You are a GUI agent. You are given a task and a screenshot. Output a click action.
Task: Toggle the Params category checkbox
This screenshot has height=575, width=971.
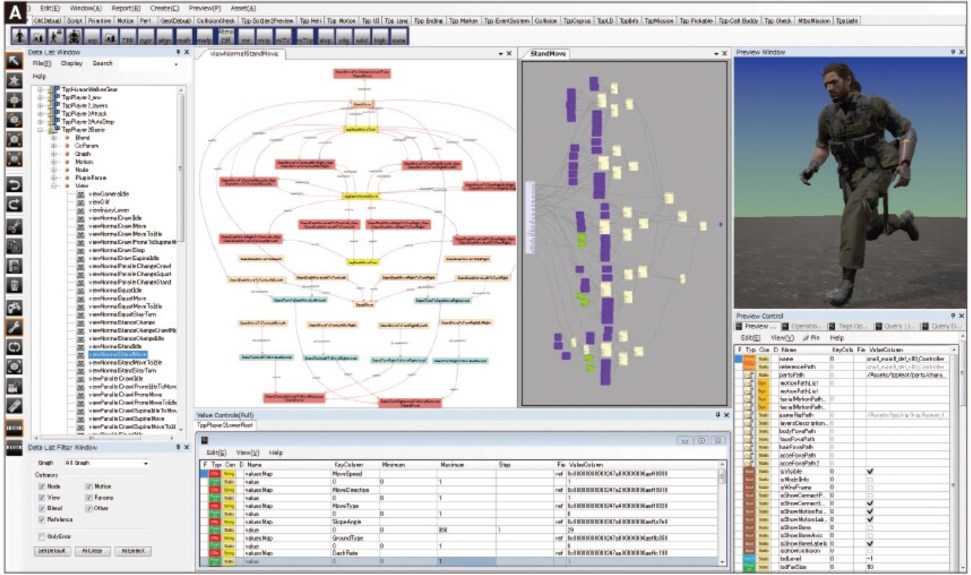89,498
